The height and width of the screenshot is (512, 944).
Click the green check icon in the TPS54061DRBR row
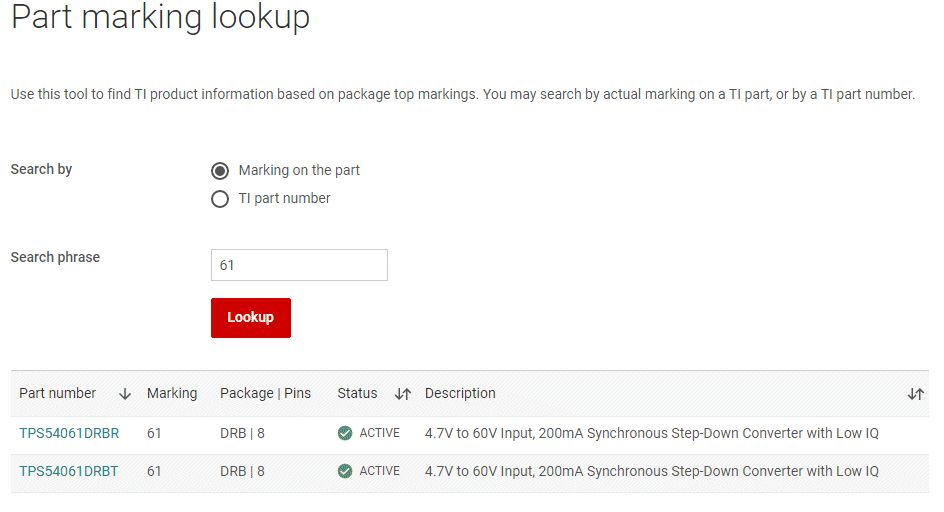345,433
